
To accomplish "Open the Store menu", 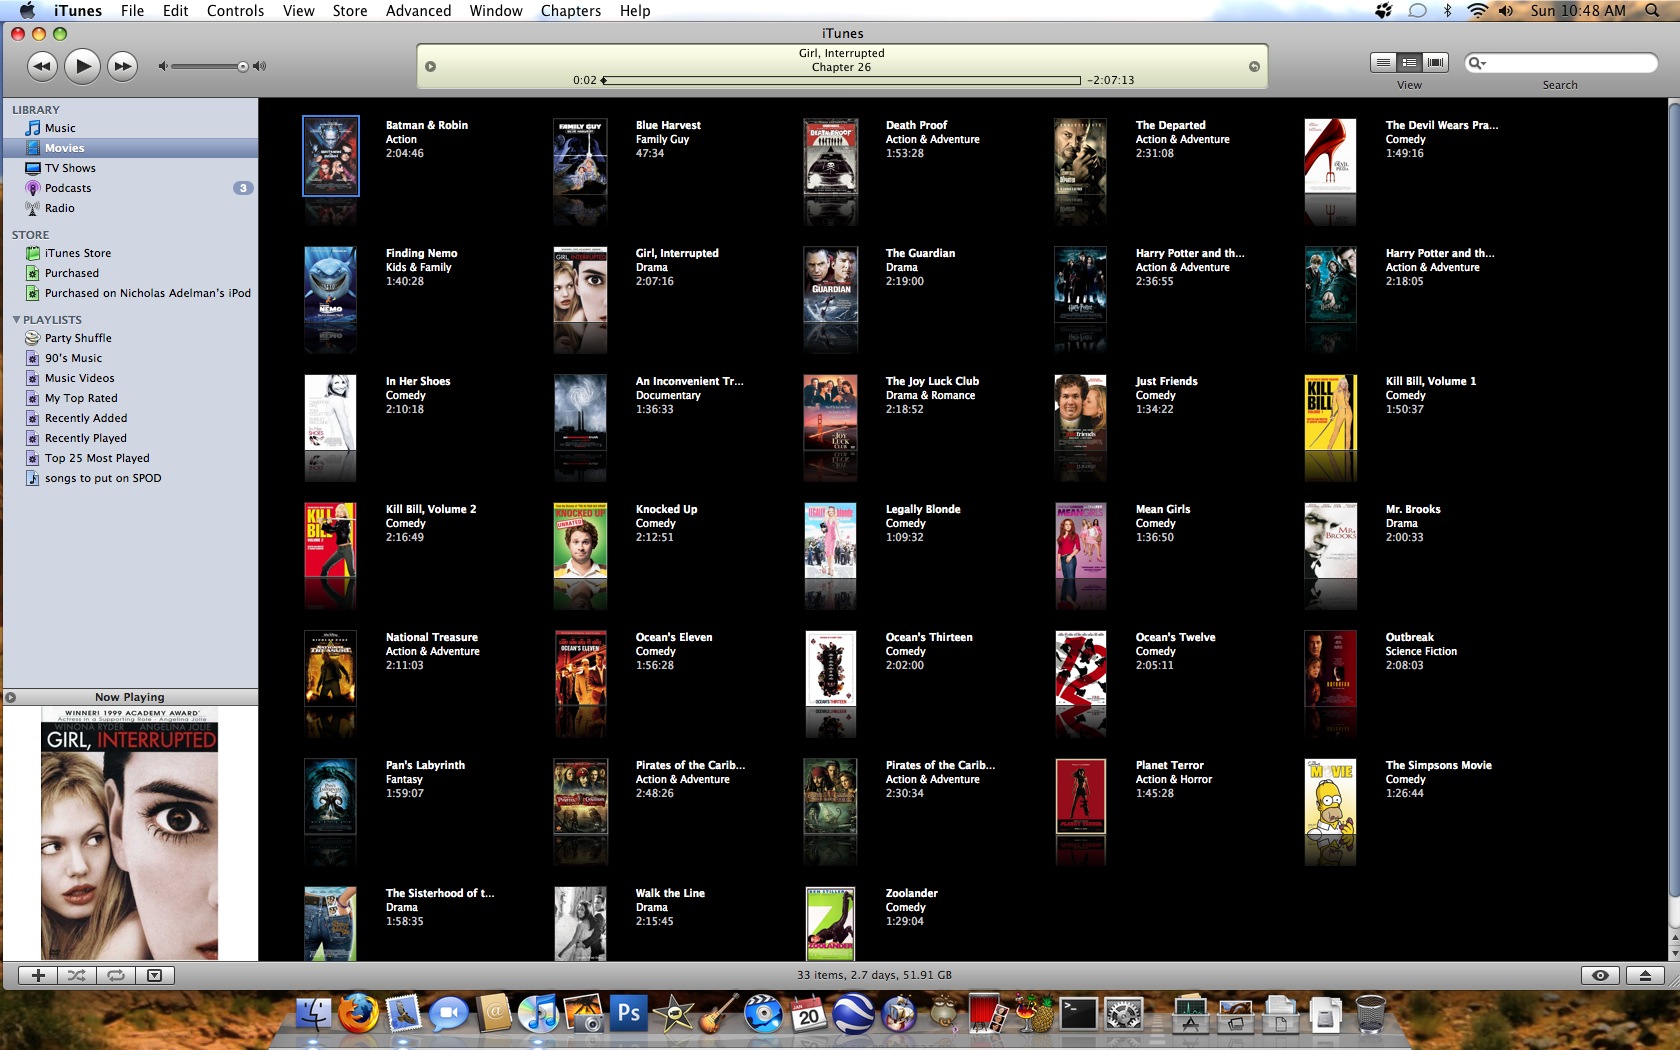I will tap(350, 11).
